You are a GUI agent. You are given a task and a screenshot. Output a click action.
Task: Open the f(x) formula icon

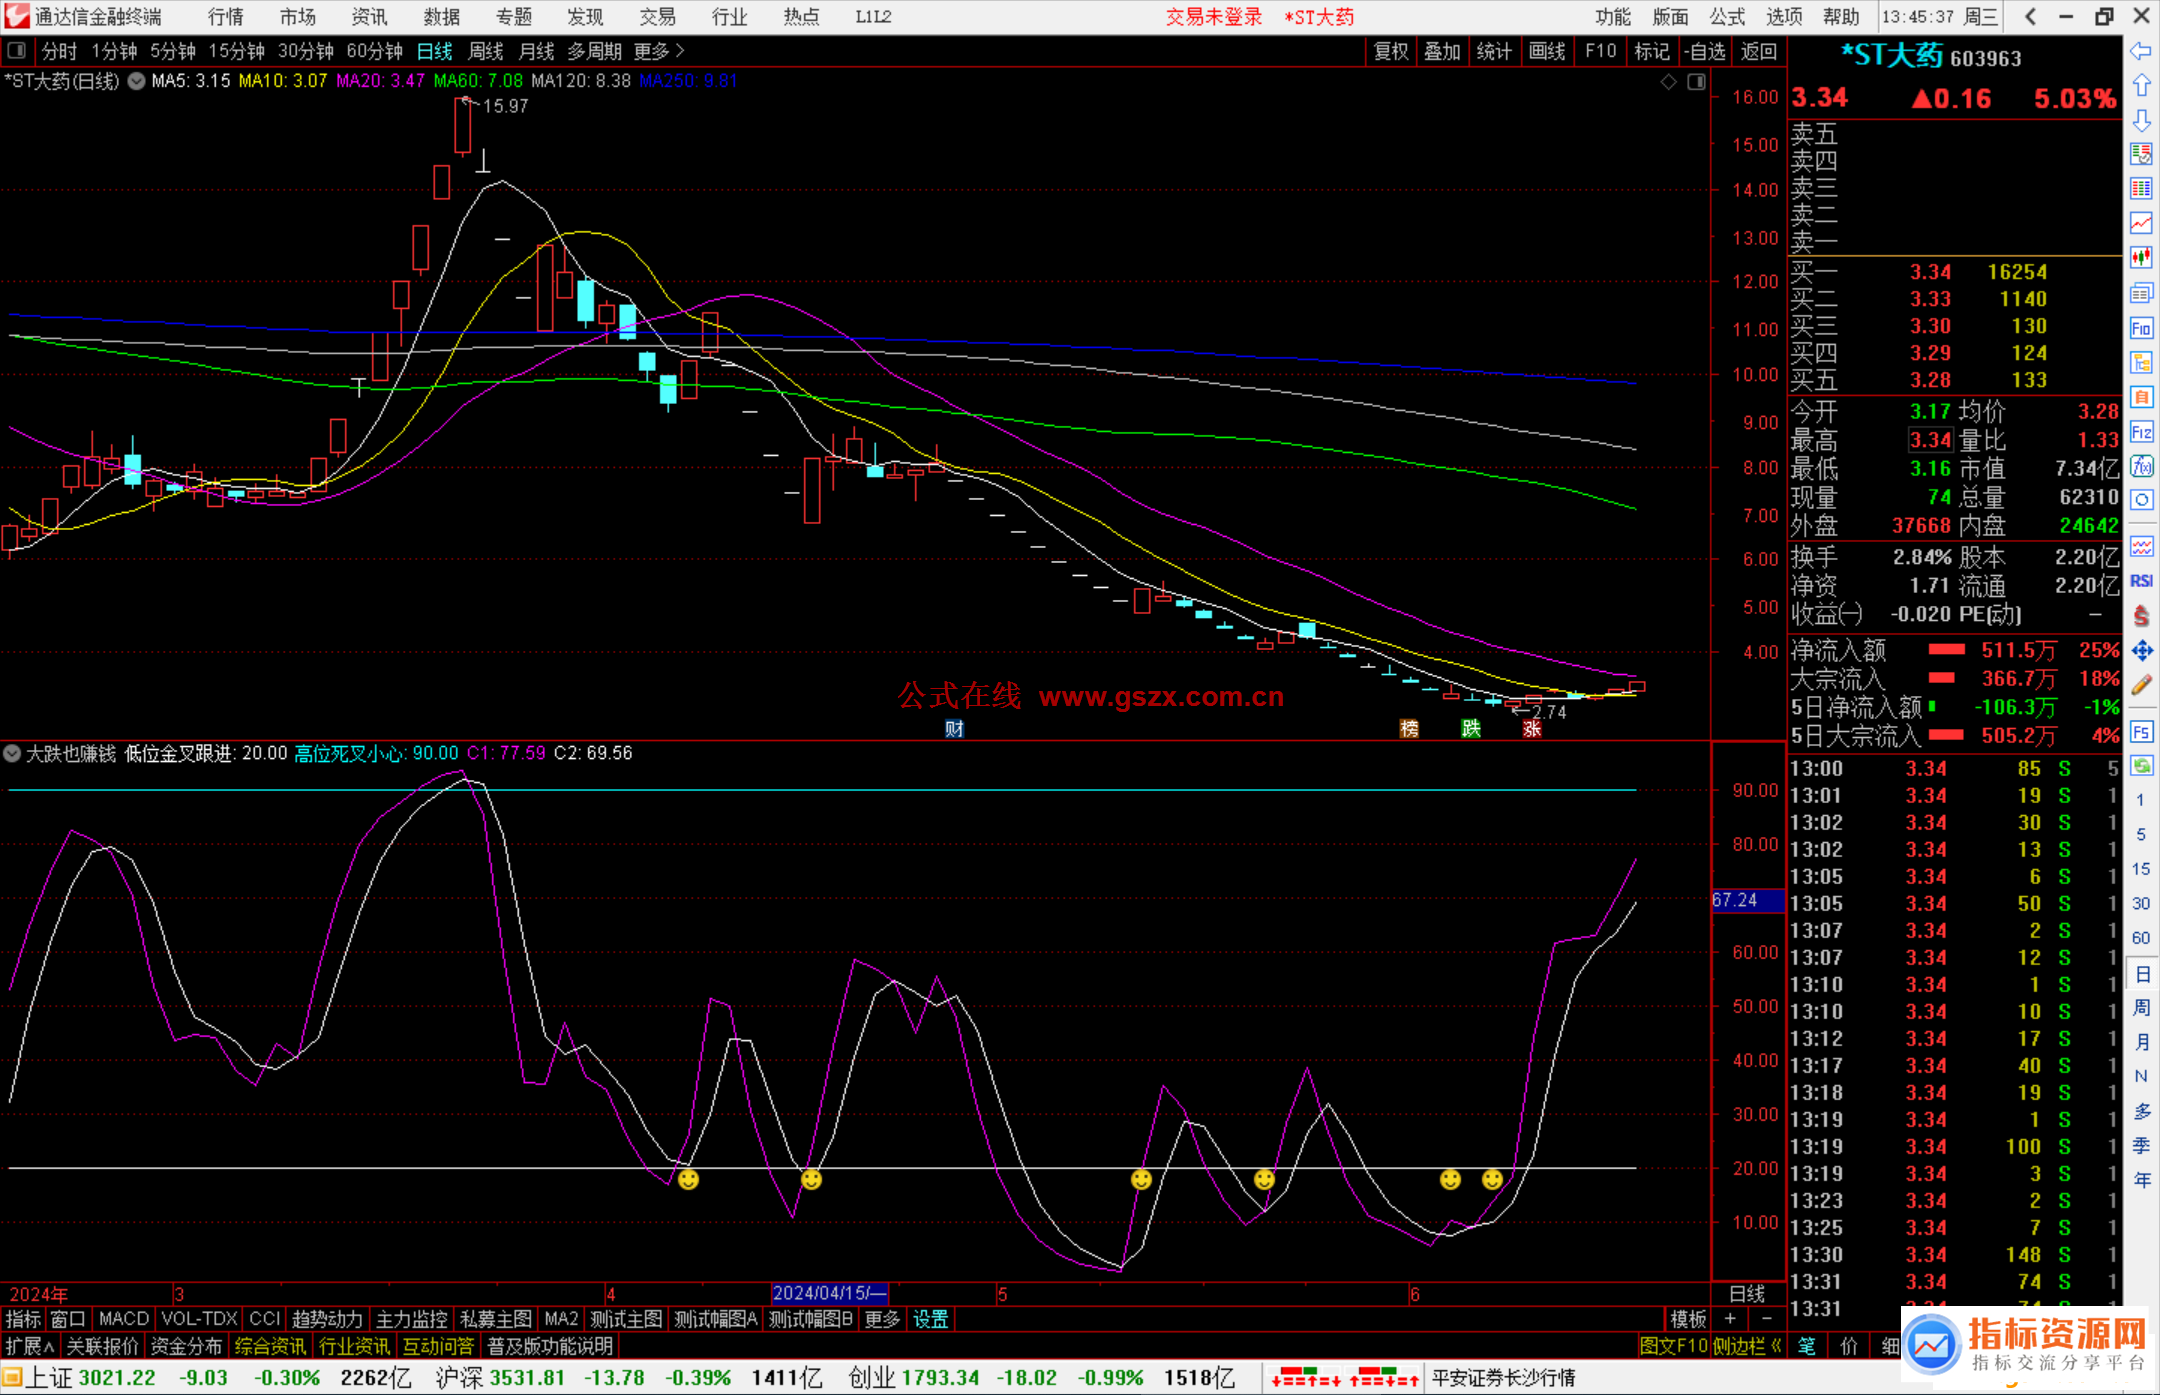(x=2141, y=466)
